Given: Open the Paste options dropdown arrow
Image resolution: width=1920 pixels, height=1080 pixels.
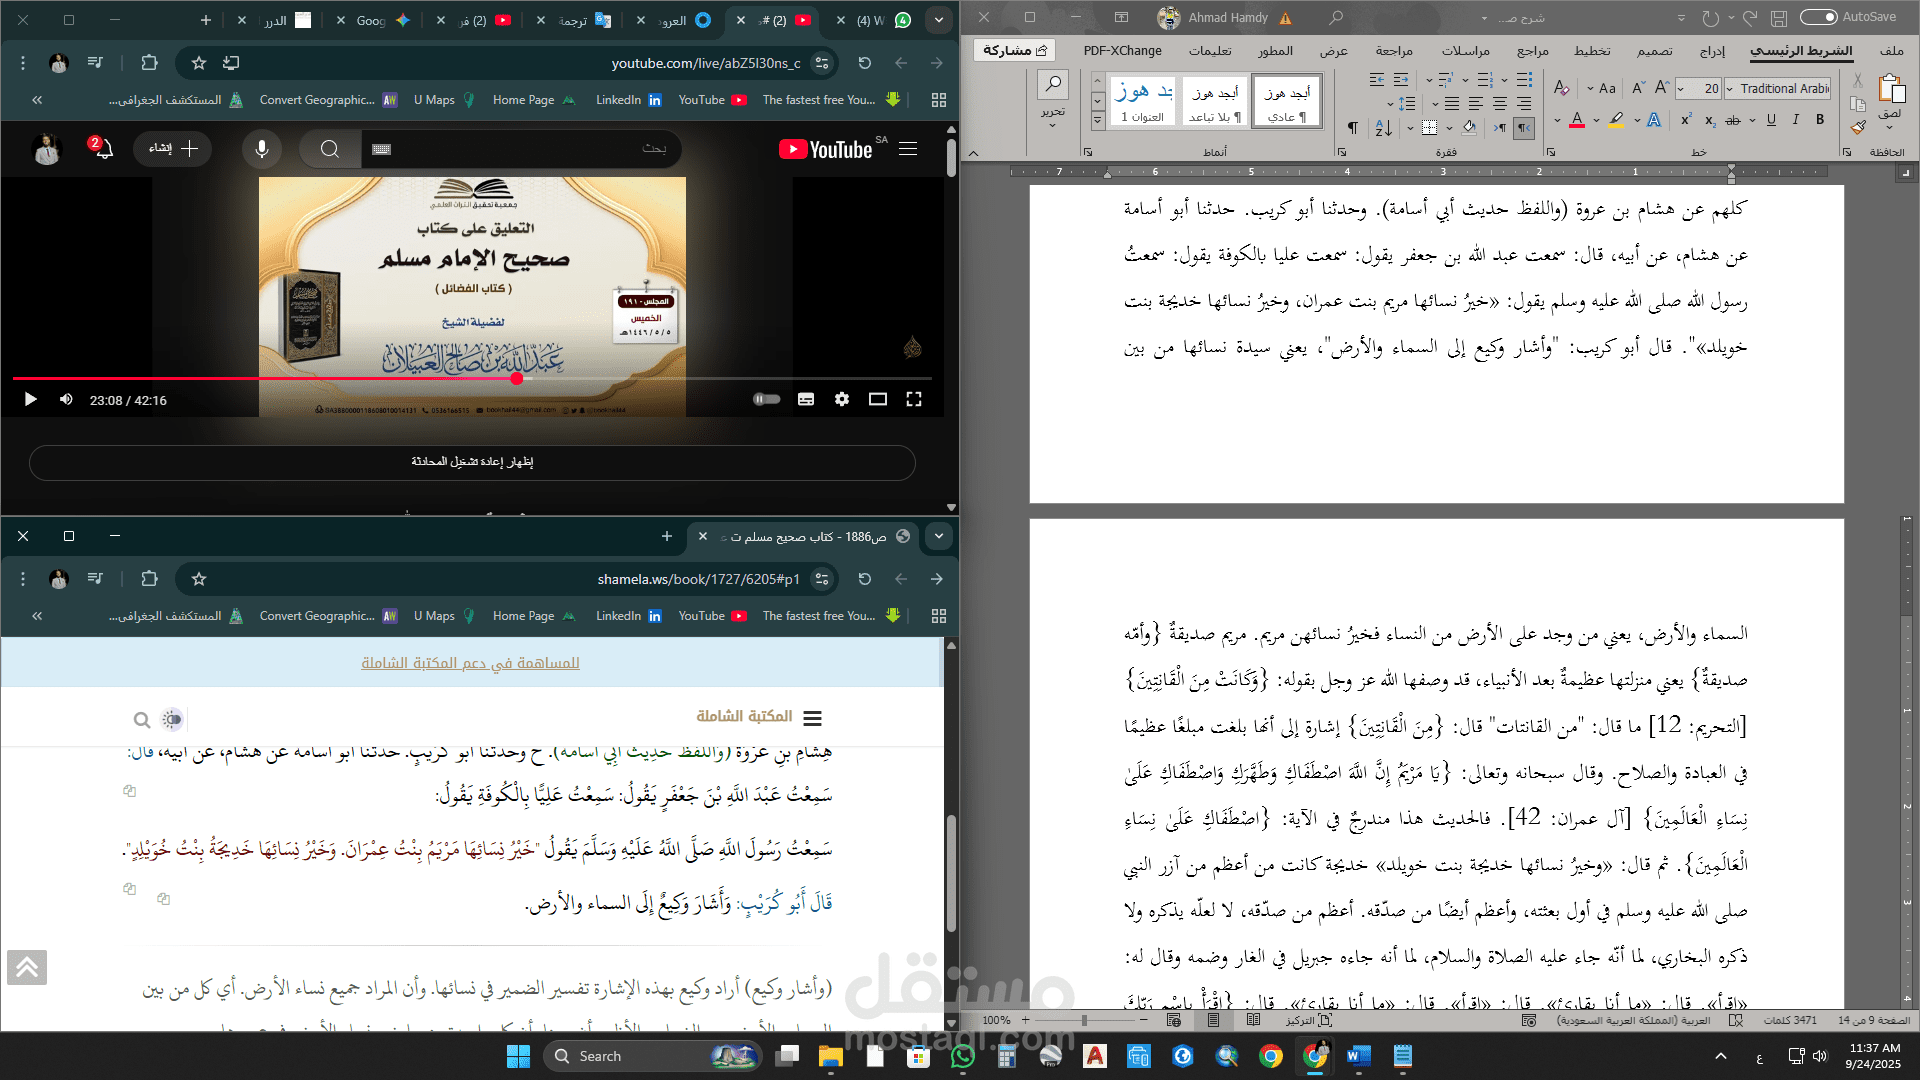Looking at the screenshot, I should [1890, 126].
